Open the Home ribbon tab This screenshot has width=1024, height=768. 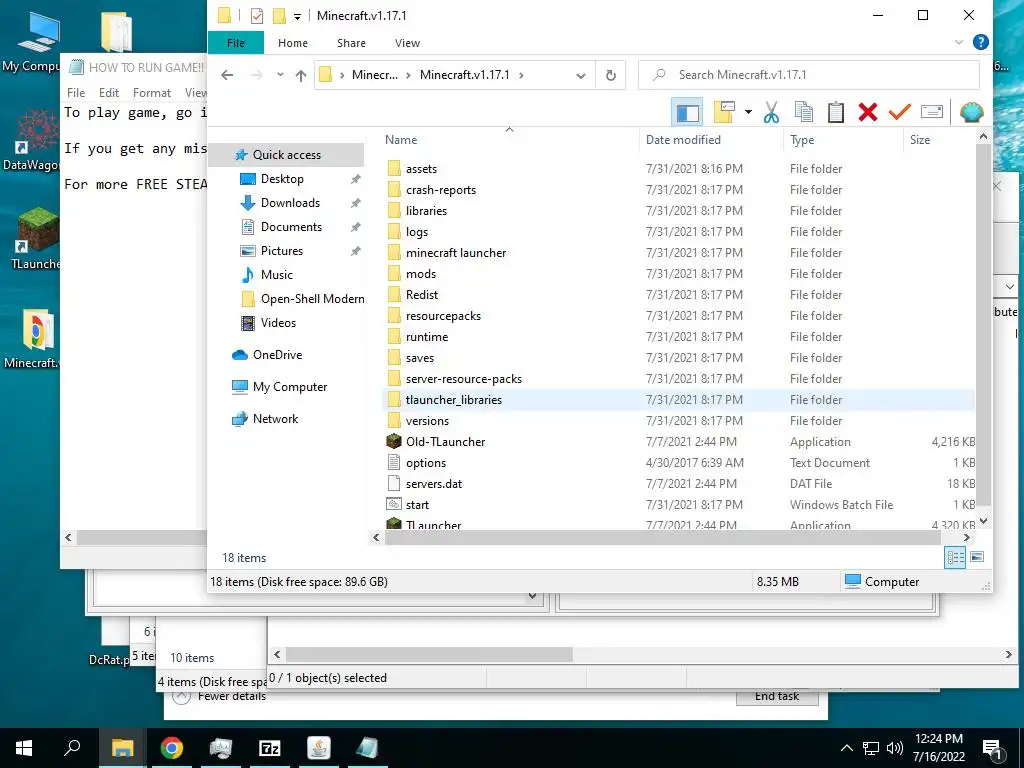click(293, 43)
